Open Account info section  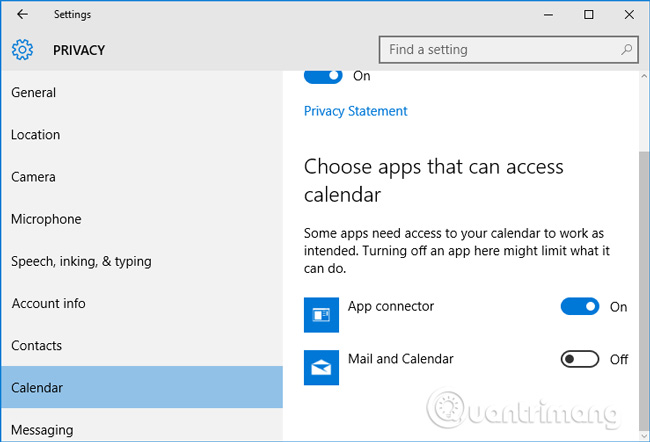(48, 303)
